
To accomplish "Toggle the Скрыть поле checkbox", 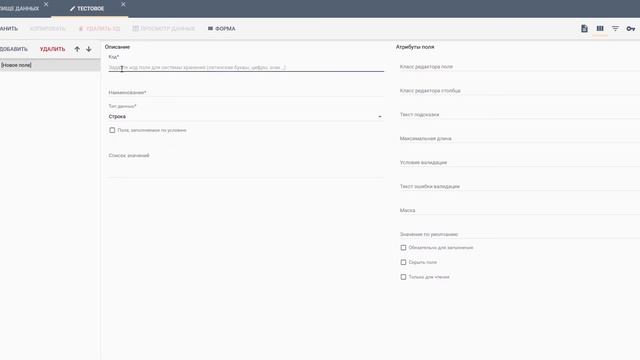I will point(403,262).
